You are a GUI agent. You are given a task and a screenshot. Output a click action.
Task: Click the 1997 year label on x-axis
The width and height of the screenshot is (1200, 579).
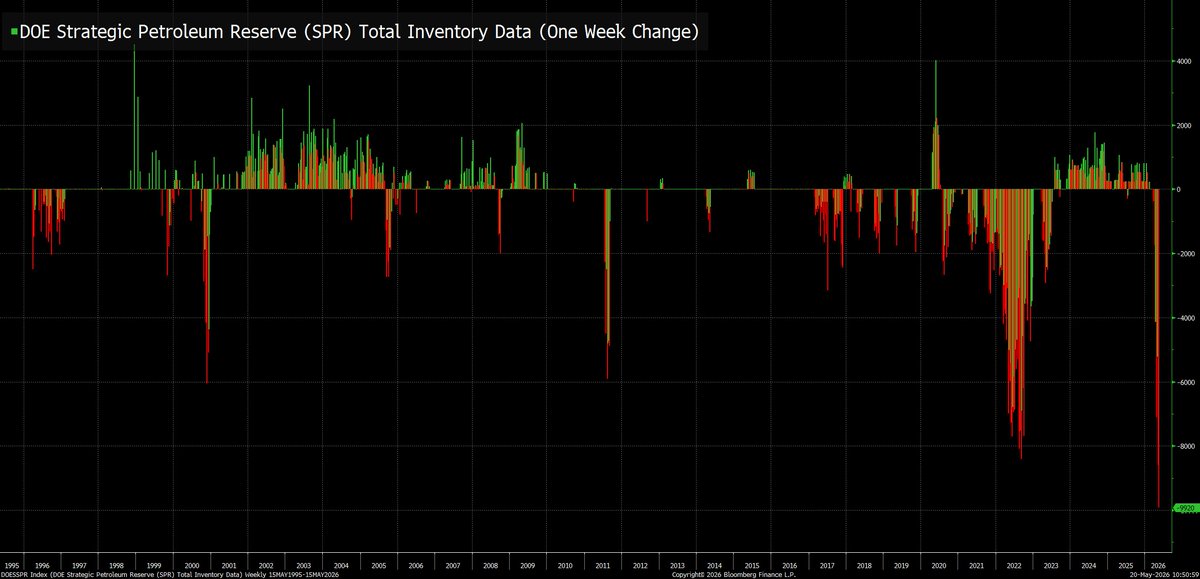81,565
